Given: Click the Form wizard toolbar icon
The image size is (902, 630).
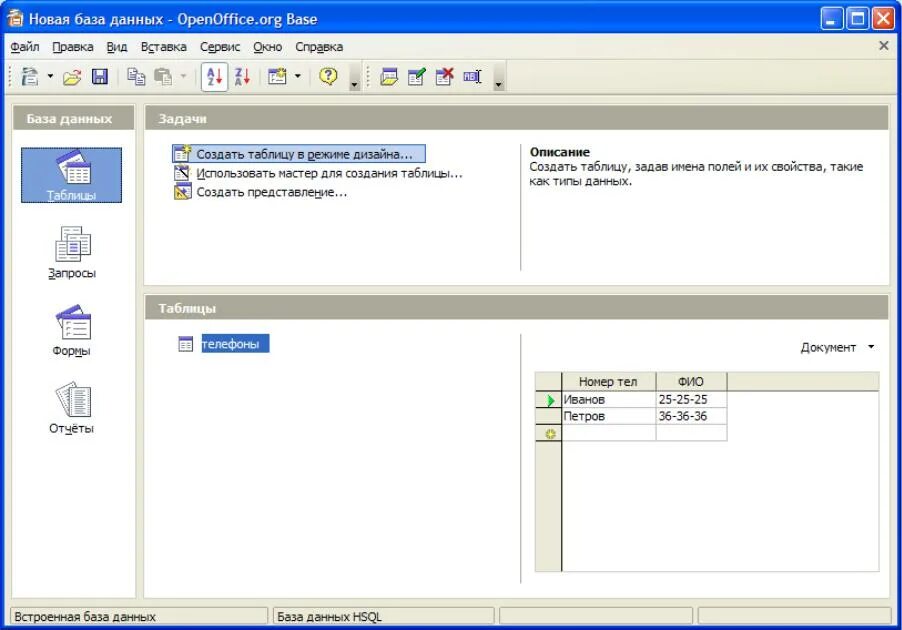Looking at the screenshot, I should (x=277, y=77).
